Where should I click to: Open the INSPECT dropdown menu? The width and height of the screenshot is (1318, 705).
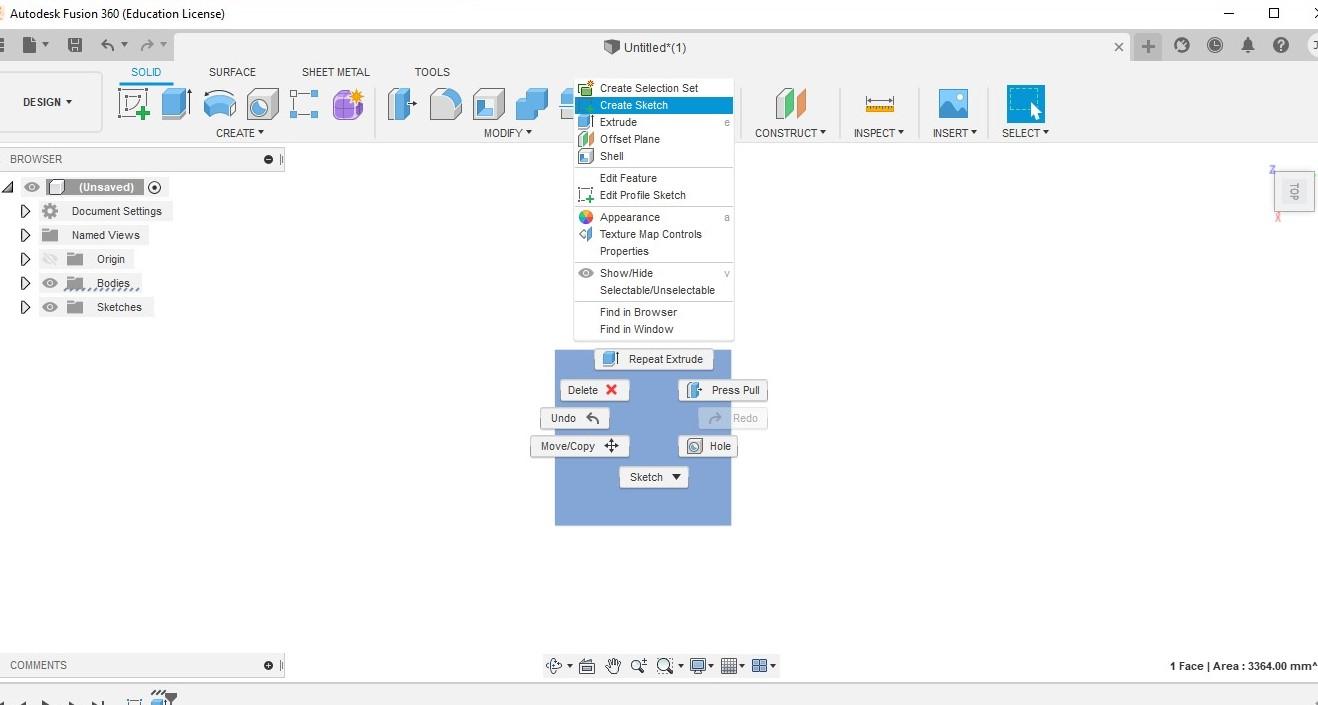879,133
